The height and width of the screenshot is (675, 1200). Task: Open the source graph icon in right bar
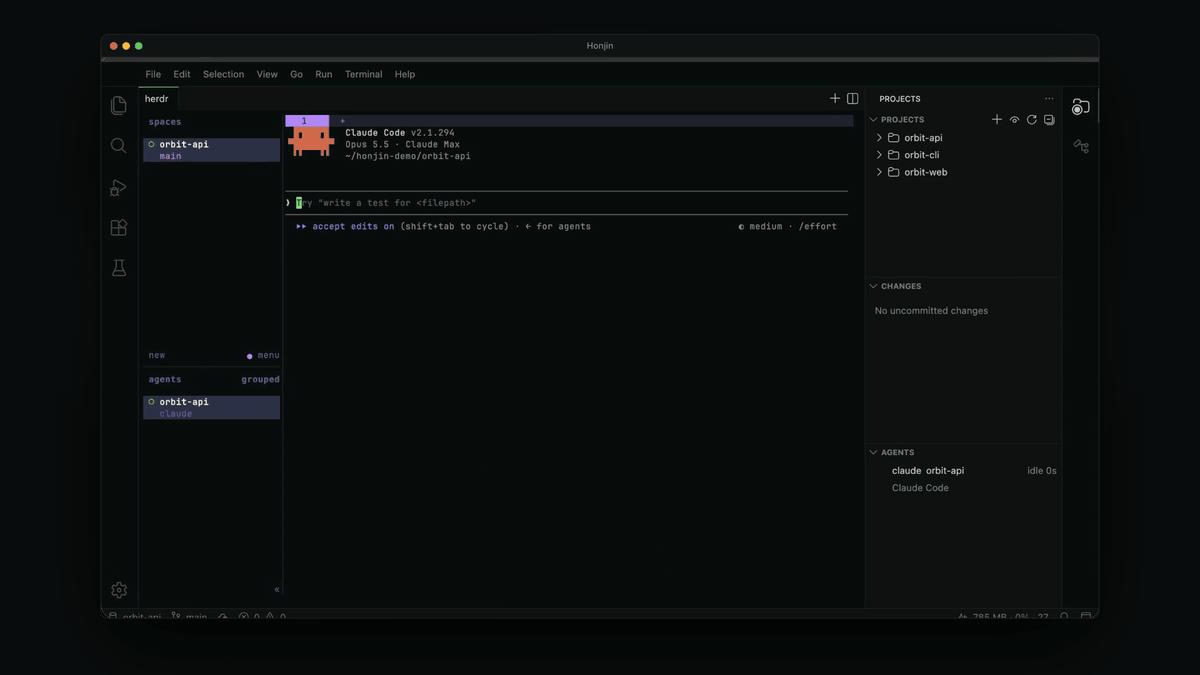[1081, 146]
